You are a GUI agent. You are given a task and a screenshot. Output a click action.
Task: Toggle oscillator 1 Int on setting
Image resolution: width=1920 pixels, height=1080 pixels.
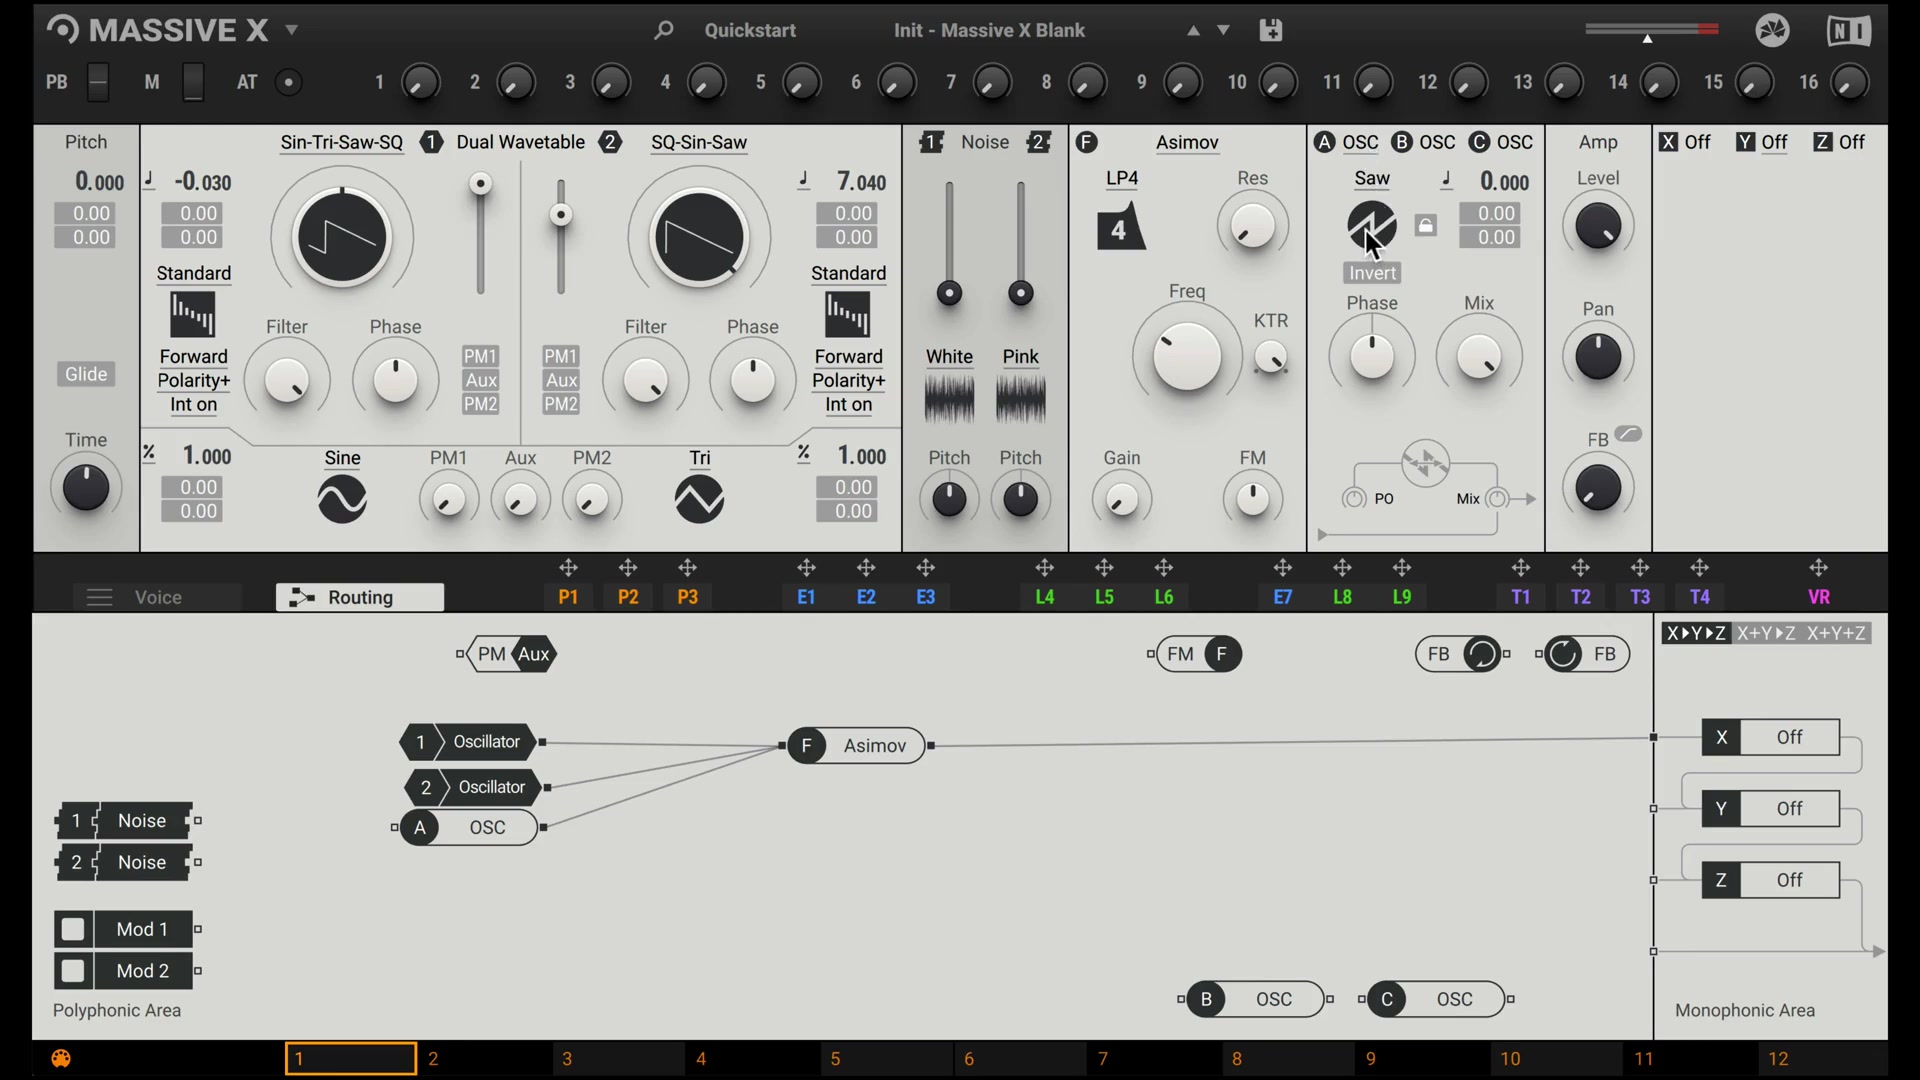pos(193,405)
